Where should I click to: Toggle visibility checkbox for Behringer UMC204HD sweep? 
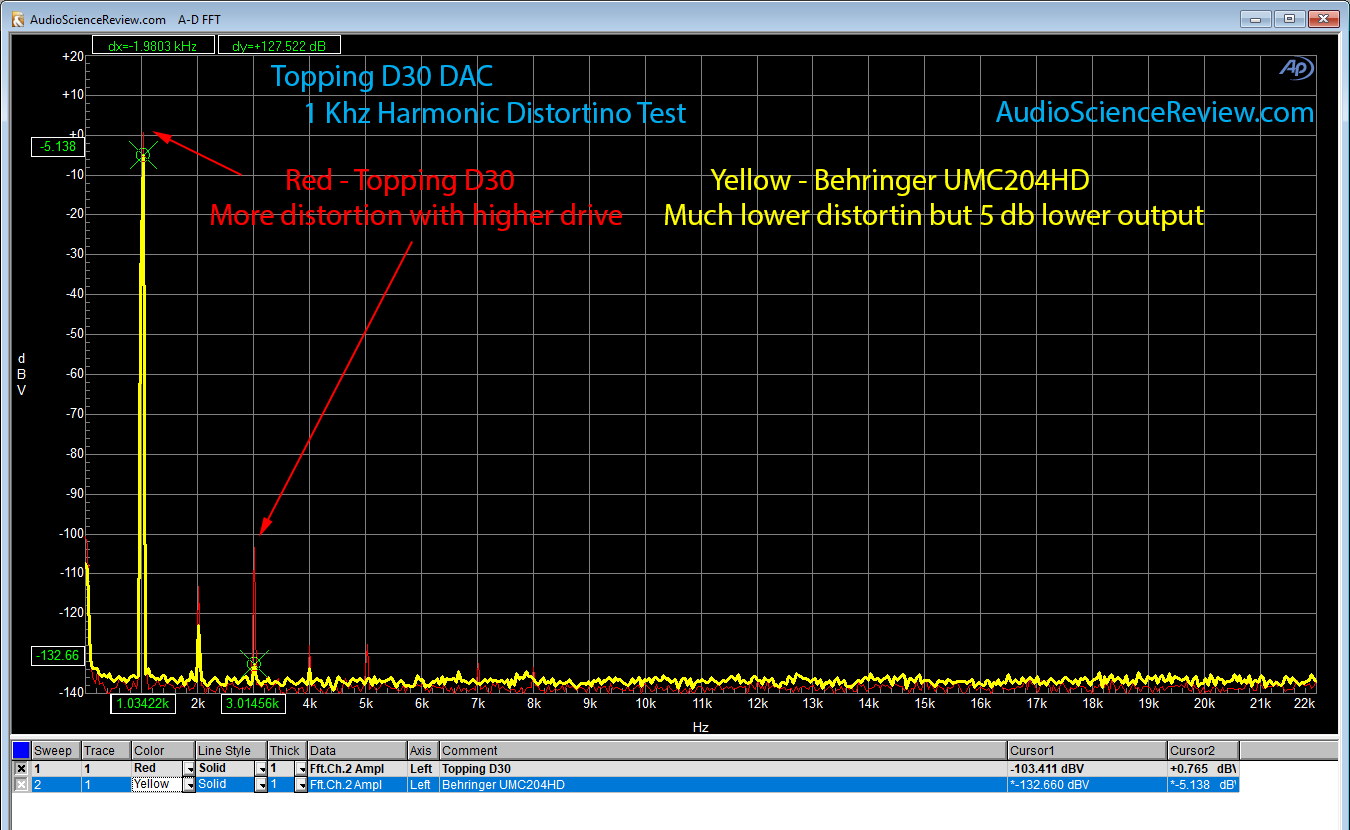pyautogui.click(x=21, y=785)
